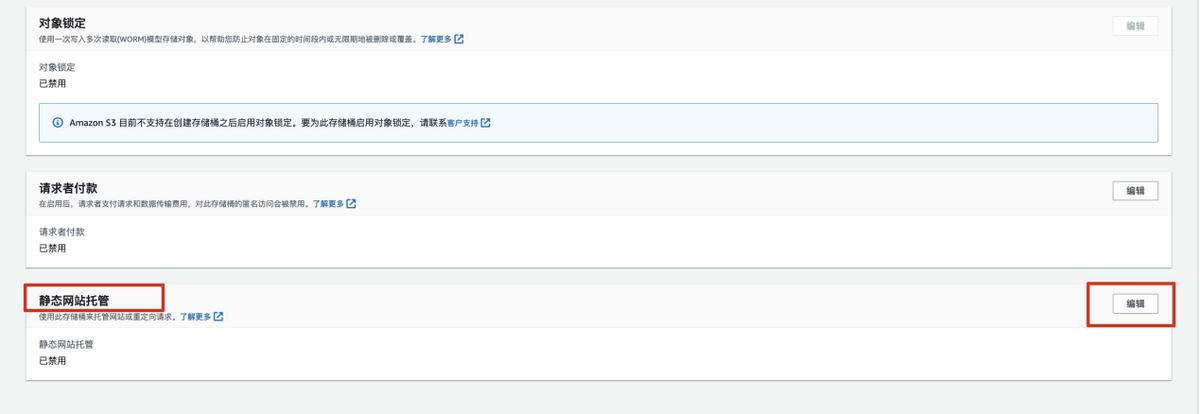1200x414 pixels.
Task: Click external-link icon beside 请求者付款 了解更多
Action: click(x=352, y=203)
